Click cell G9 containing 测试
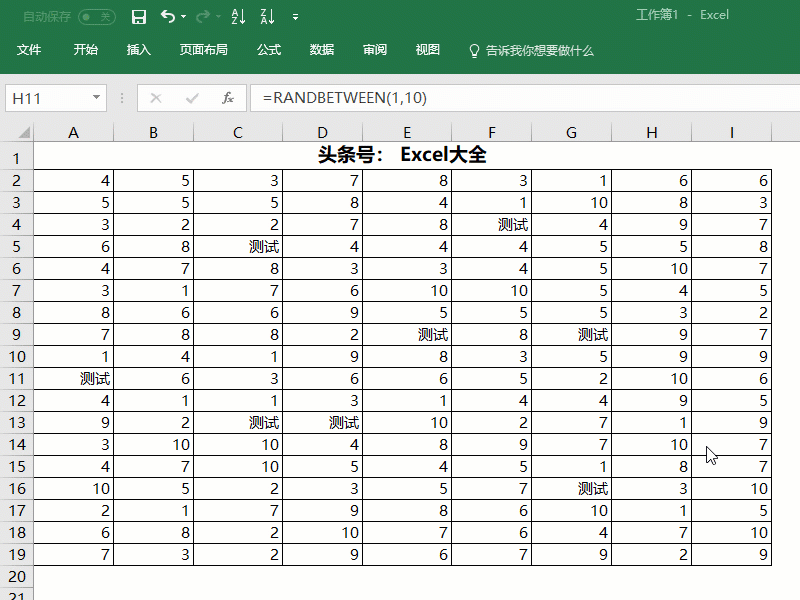Image resolution: width=800 pixels, height=600 pixels. 571,335
